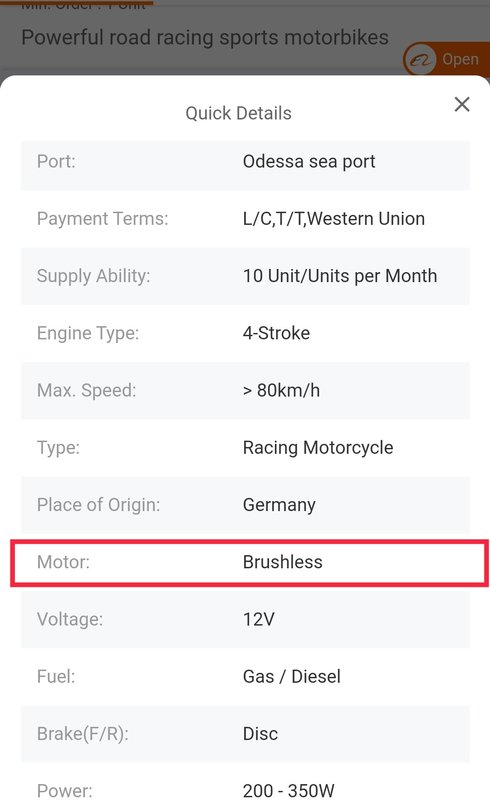Tap the Engine Type 4-Stroke row

tap(245, 333)
